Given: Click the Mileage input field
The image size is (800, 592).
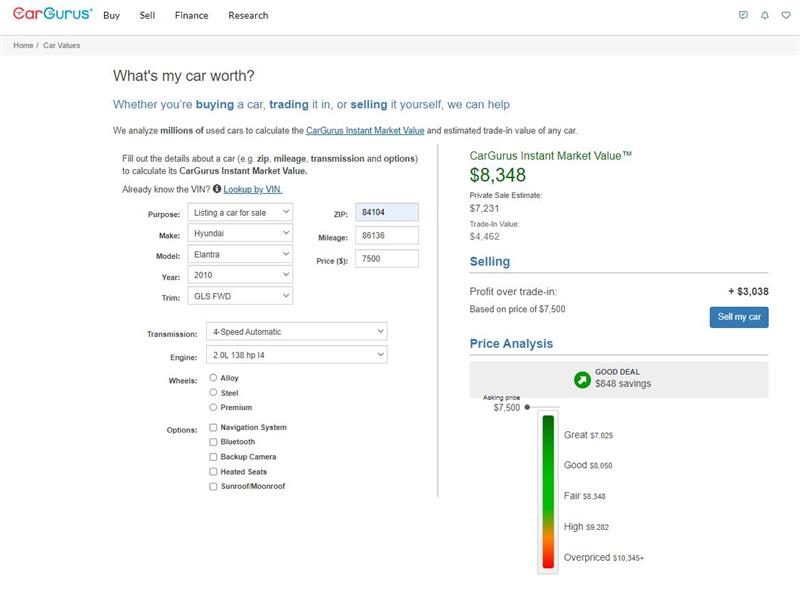Looking at the screenshot, I should pos(387,237).
